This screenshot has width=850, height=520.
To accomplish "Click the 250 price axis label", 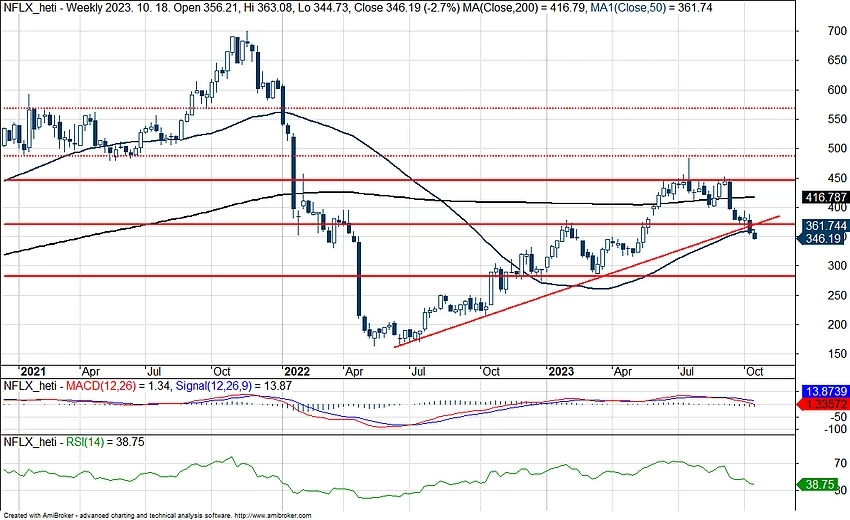I will tap(837, 296).
